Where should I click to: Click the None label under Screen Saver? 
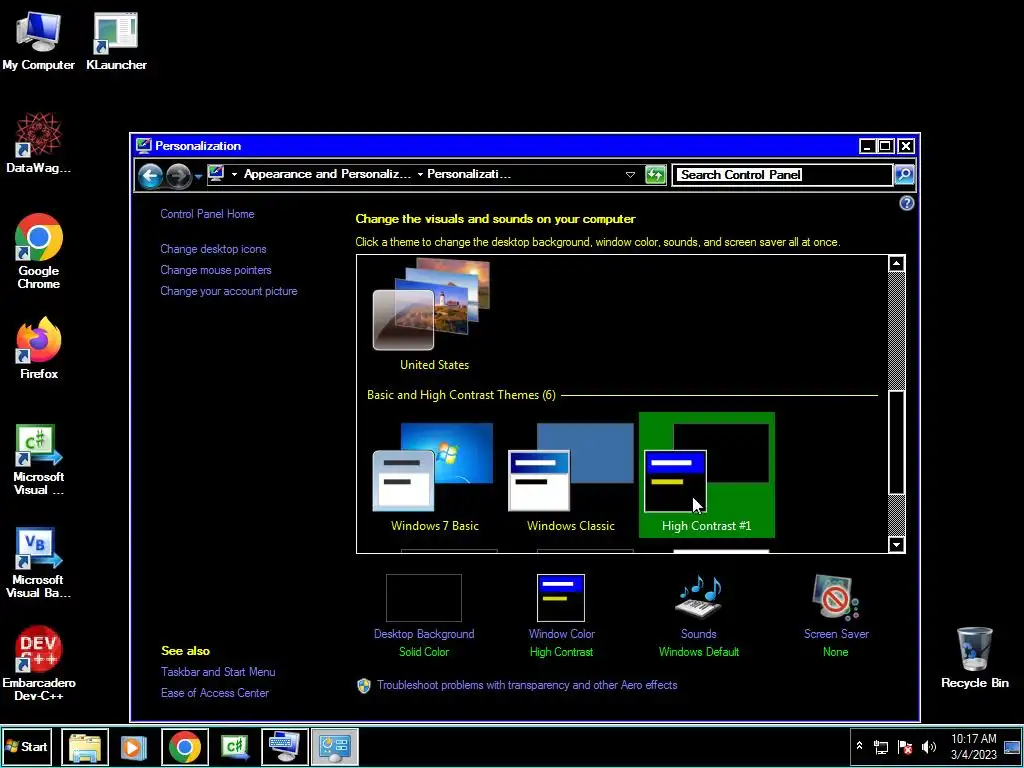point(835,652)
